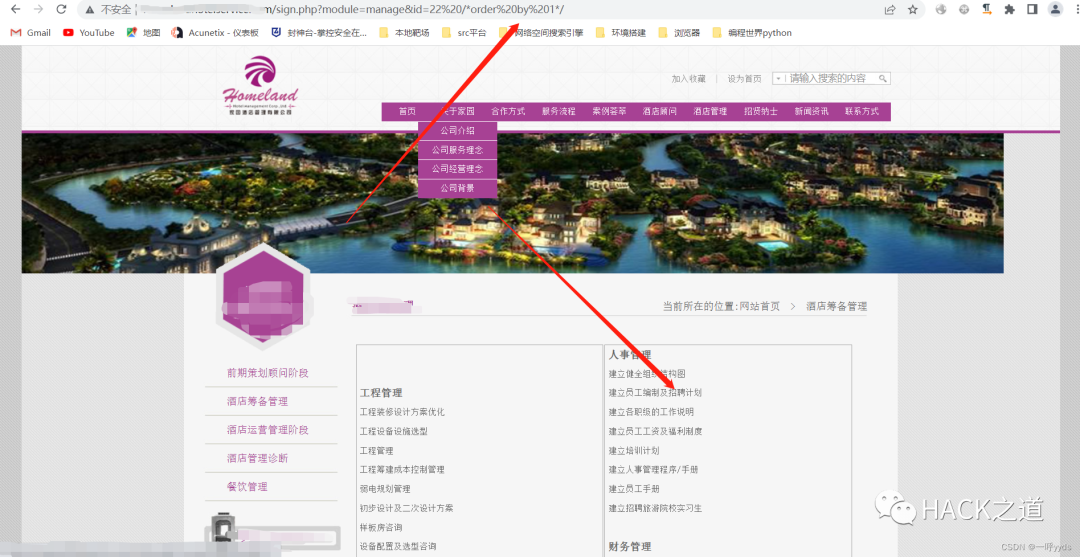Image resolution: width=1080 pixels, height=557 pixels.
Task: Click the search magnifier icon in site search
Action: click(x=883, y=78)
